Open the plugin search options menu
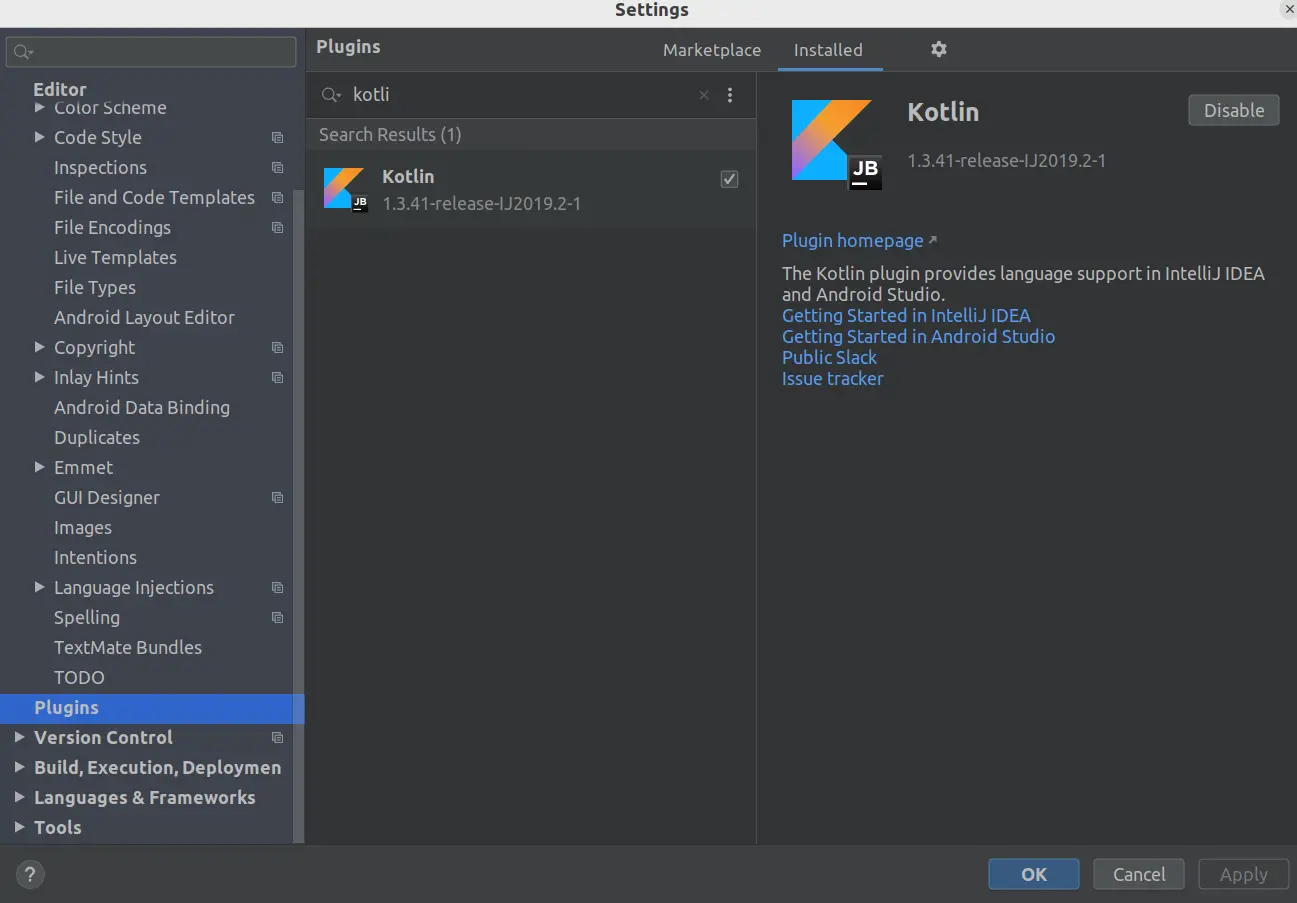The height and width of the screenshot is (903, 1297). point(730,95)
